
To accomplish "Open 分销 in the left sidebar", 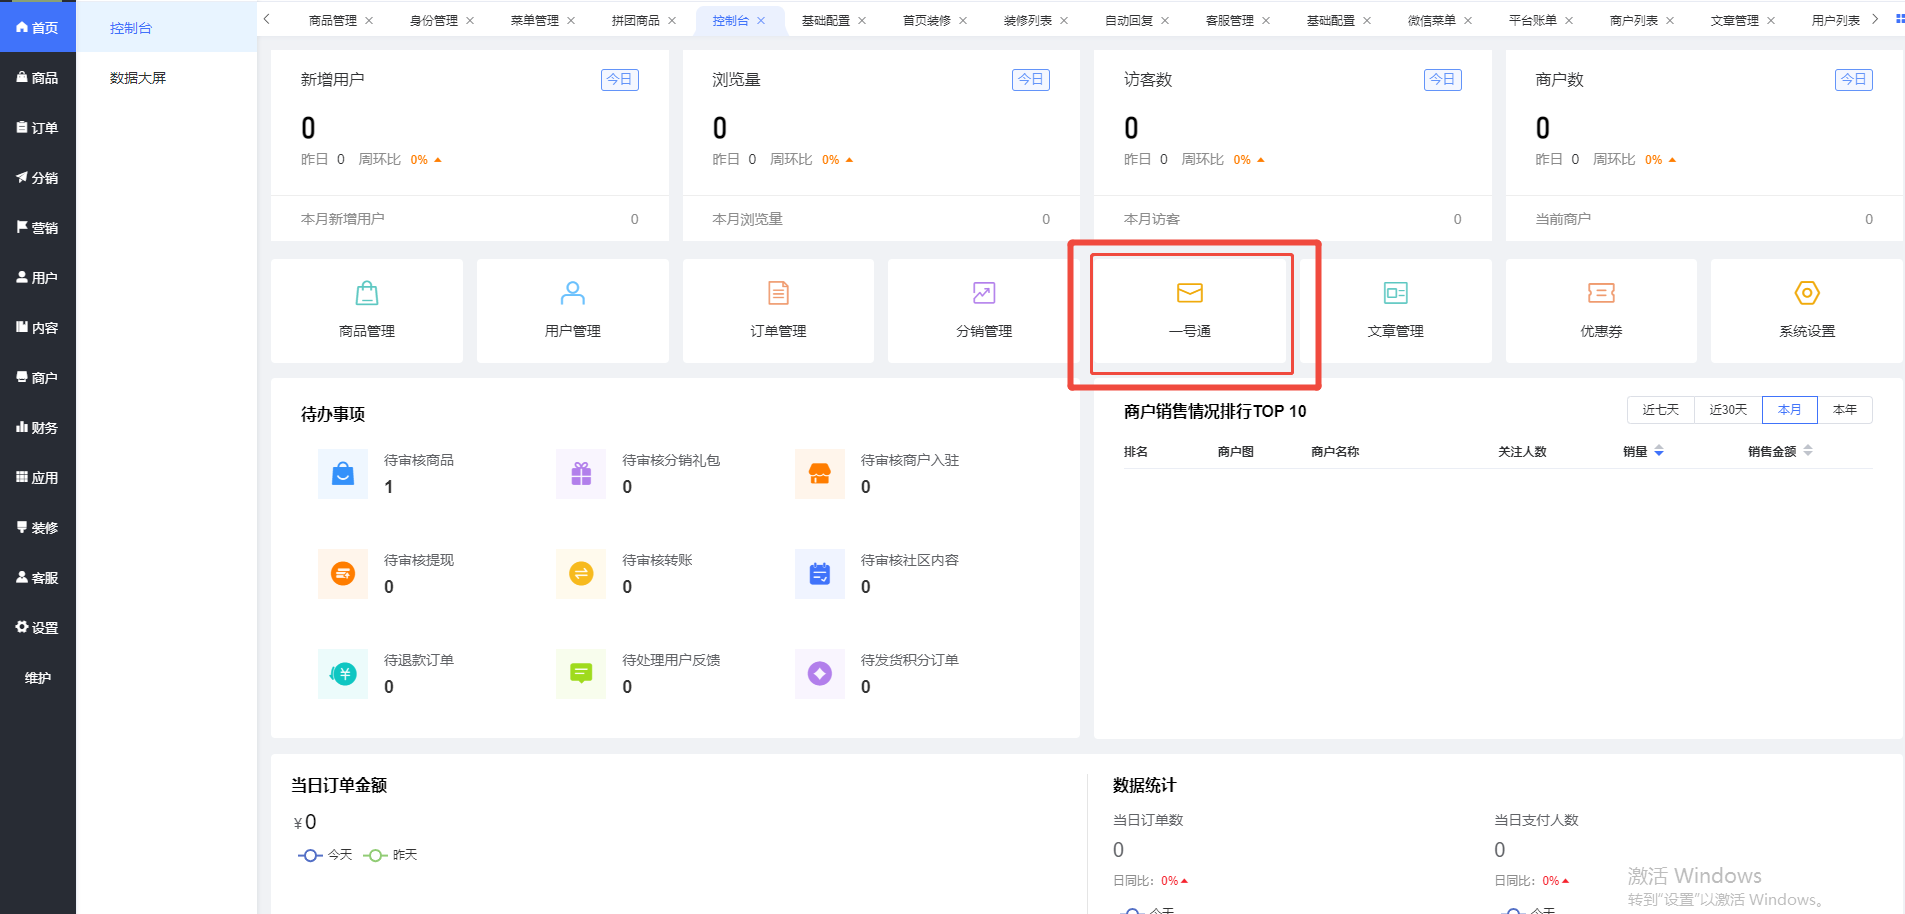I will pos(38,178).
